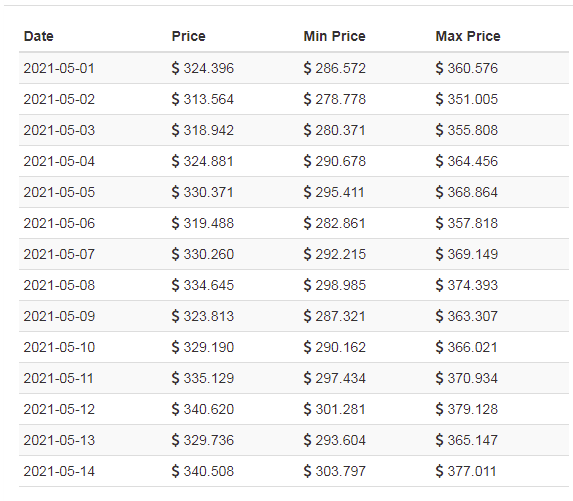Select max price $ 374.393
The width and height of the screenshot is (573, 501).
466,285
